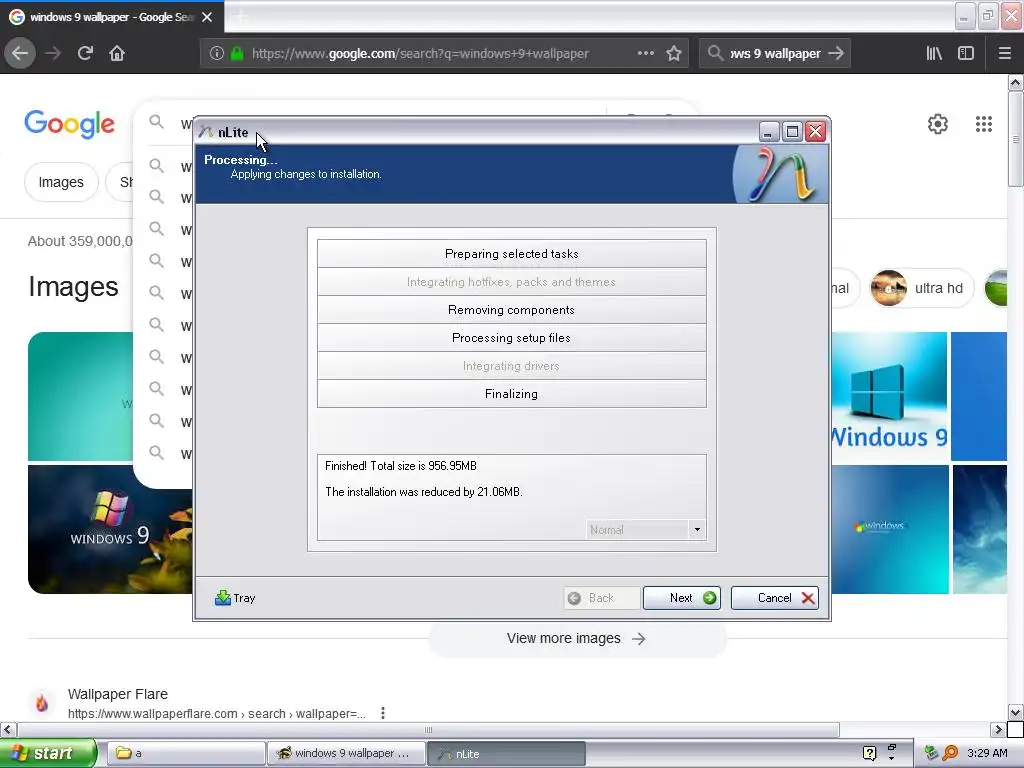Image resolution: width=1024 pixels, height=768 pixels.
Task: Click Finalizing progress row
Action: pyautogui.click(x=511, y=394)
